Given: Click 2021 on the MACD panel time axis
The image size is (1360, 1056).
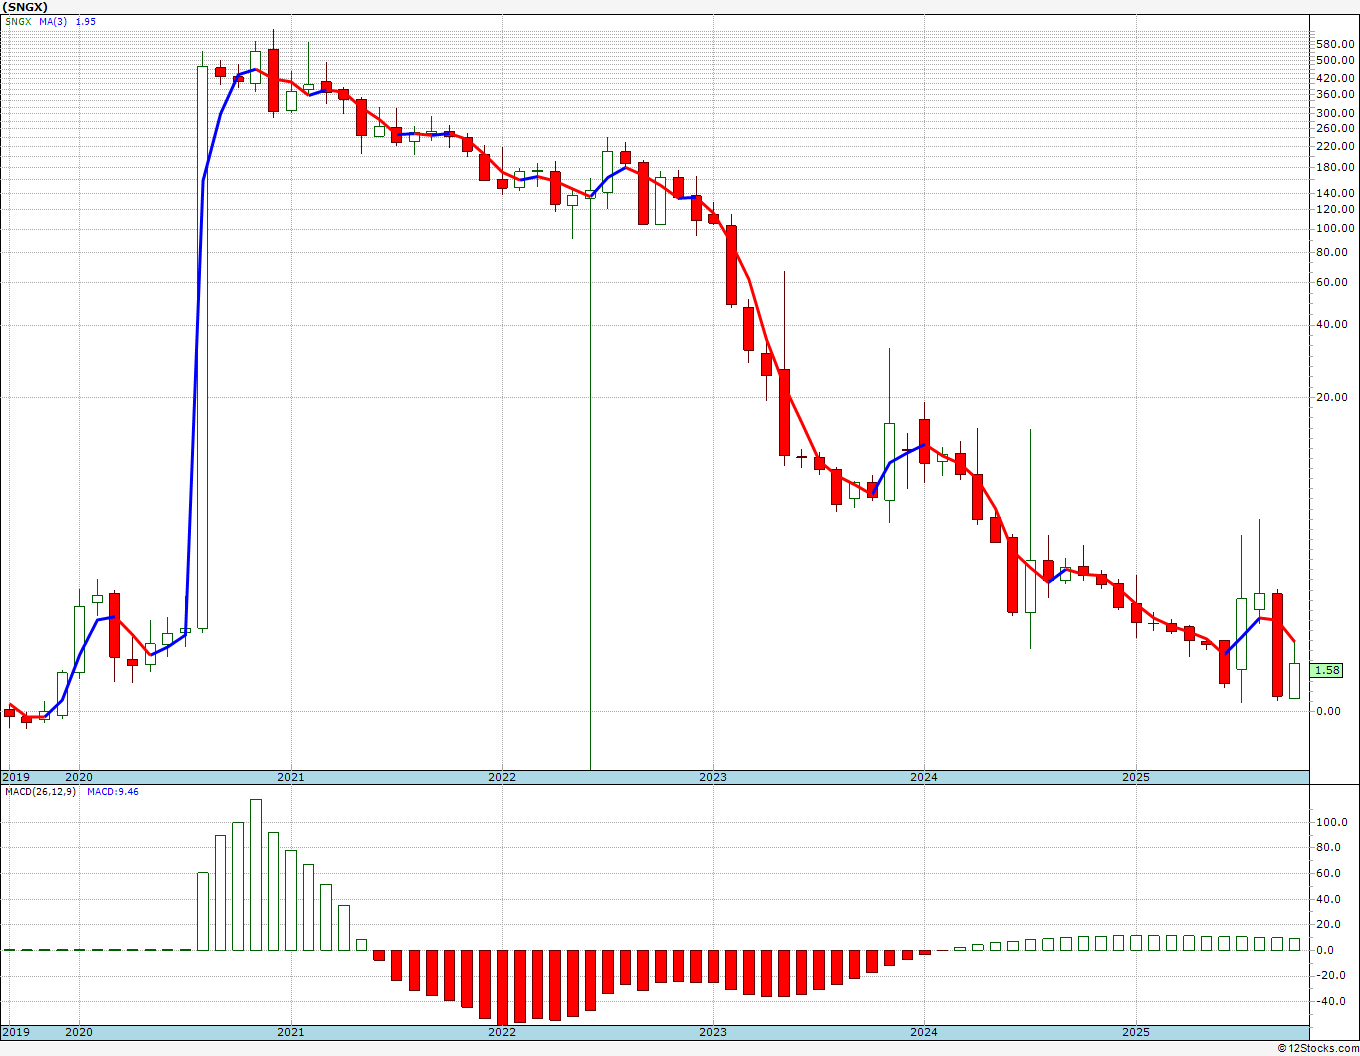Looking at the screenshot, I should point(290,1032).
